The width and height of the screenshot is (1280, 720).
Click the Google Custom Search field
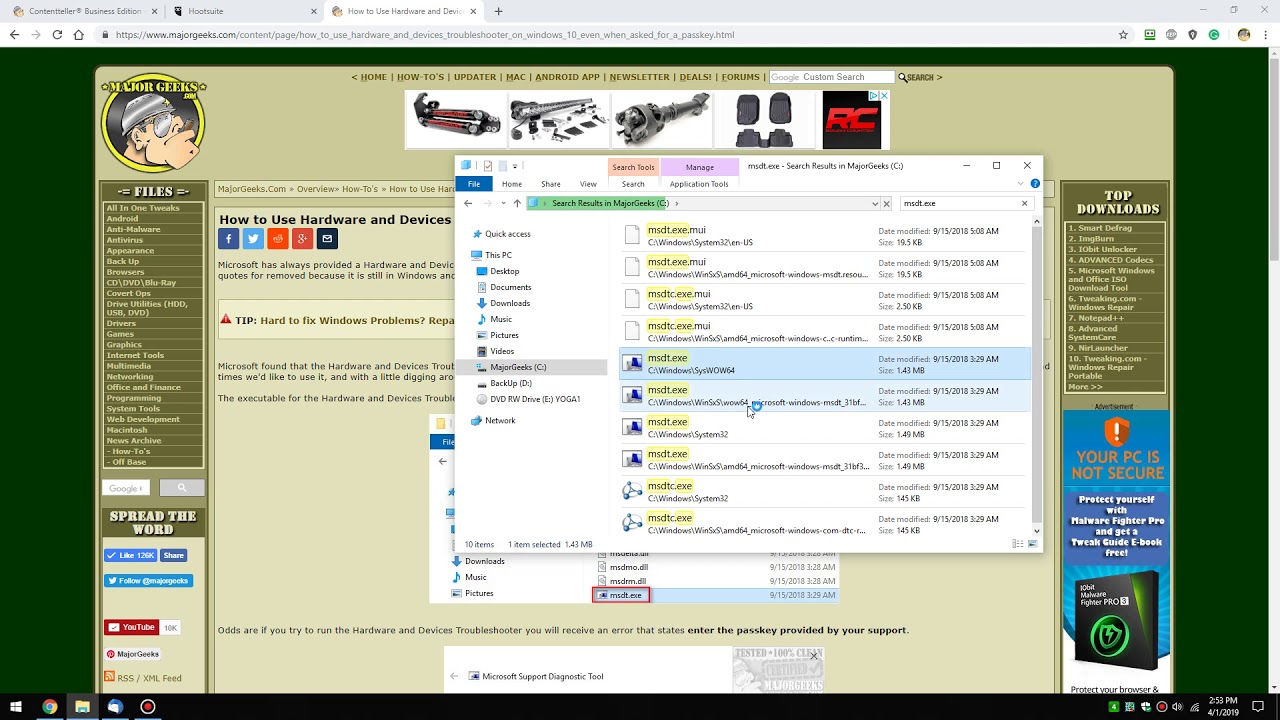(x=832, y=77)
